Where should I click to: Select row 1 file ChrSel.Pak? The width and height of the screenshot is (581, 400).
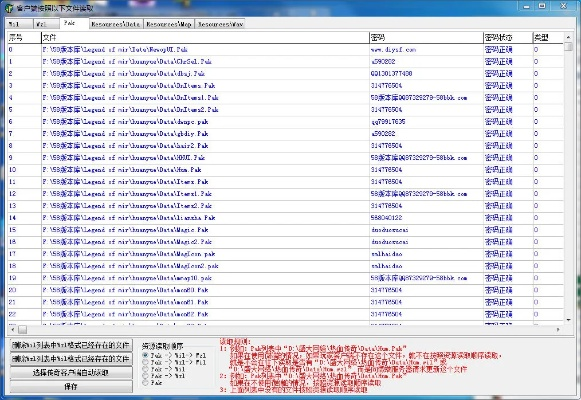coord(127,61)
